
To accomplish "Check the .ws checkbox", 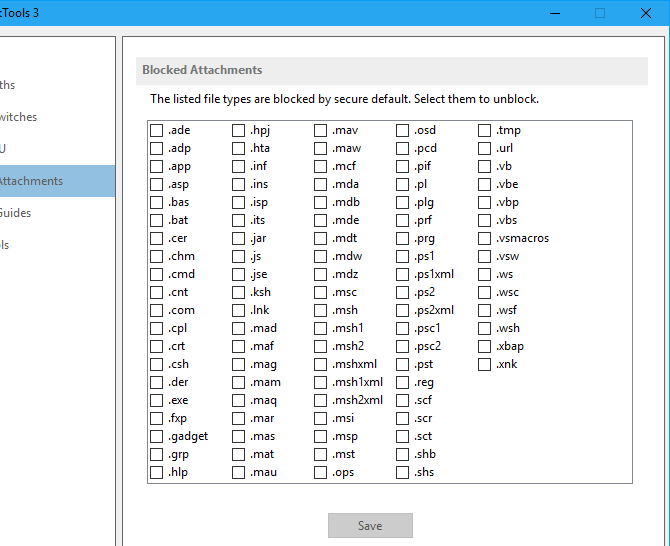I will click(x=485, y=274).
